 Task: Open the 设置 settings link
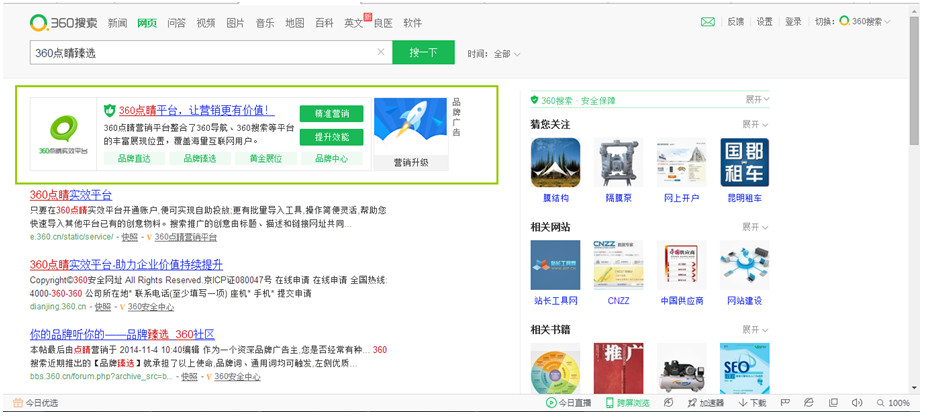pyautogui.click(x=765, y=22)
